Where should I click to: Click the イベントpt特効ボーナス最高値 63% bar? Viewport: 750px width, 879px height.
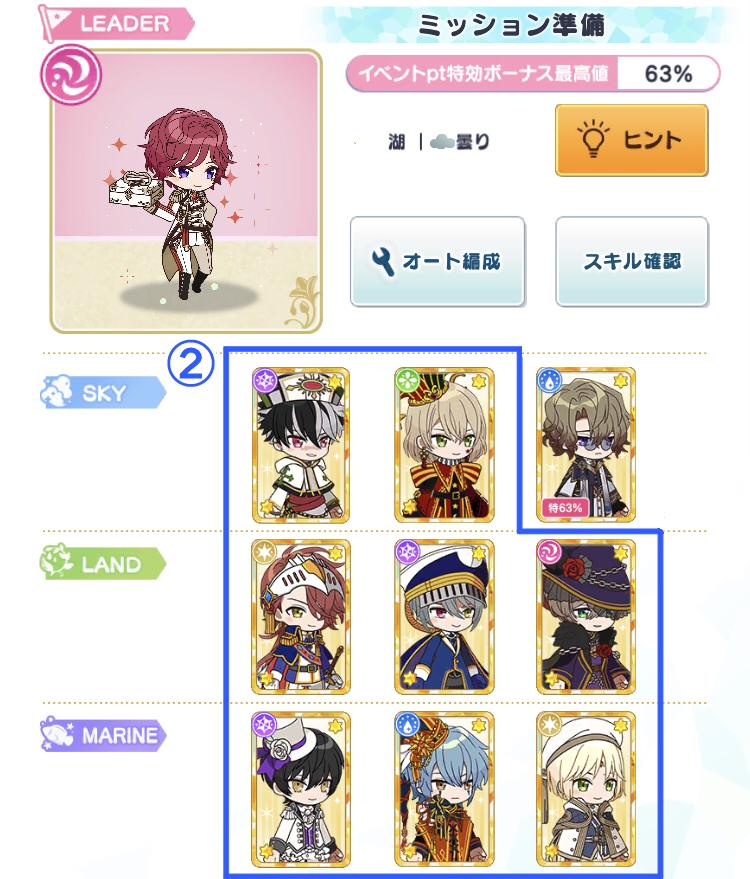click(533, 73)
